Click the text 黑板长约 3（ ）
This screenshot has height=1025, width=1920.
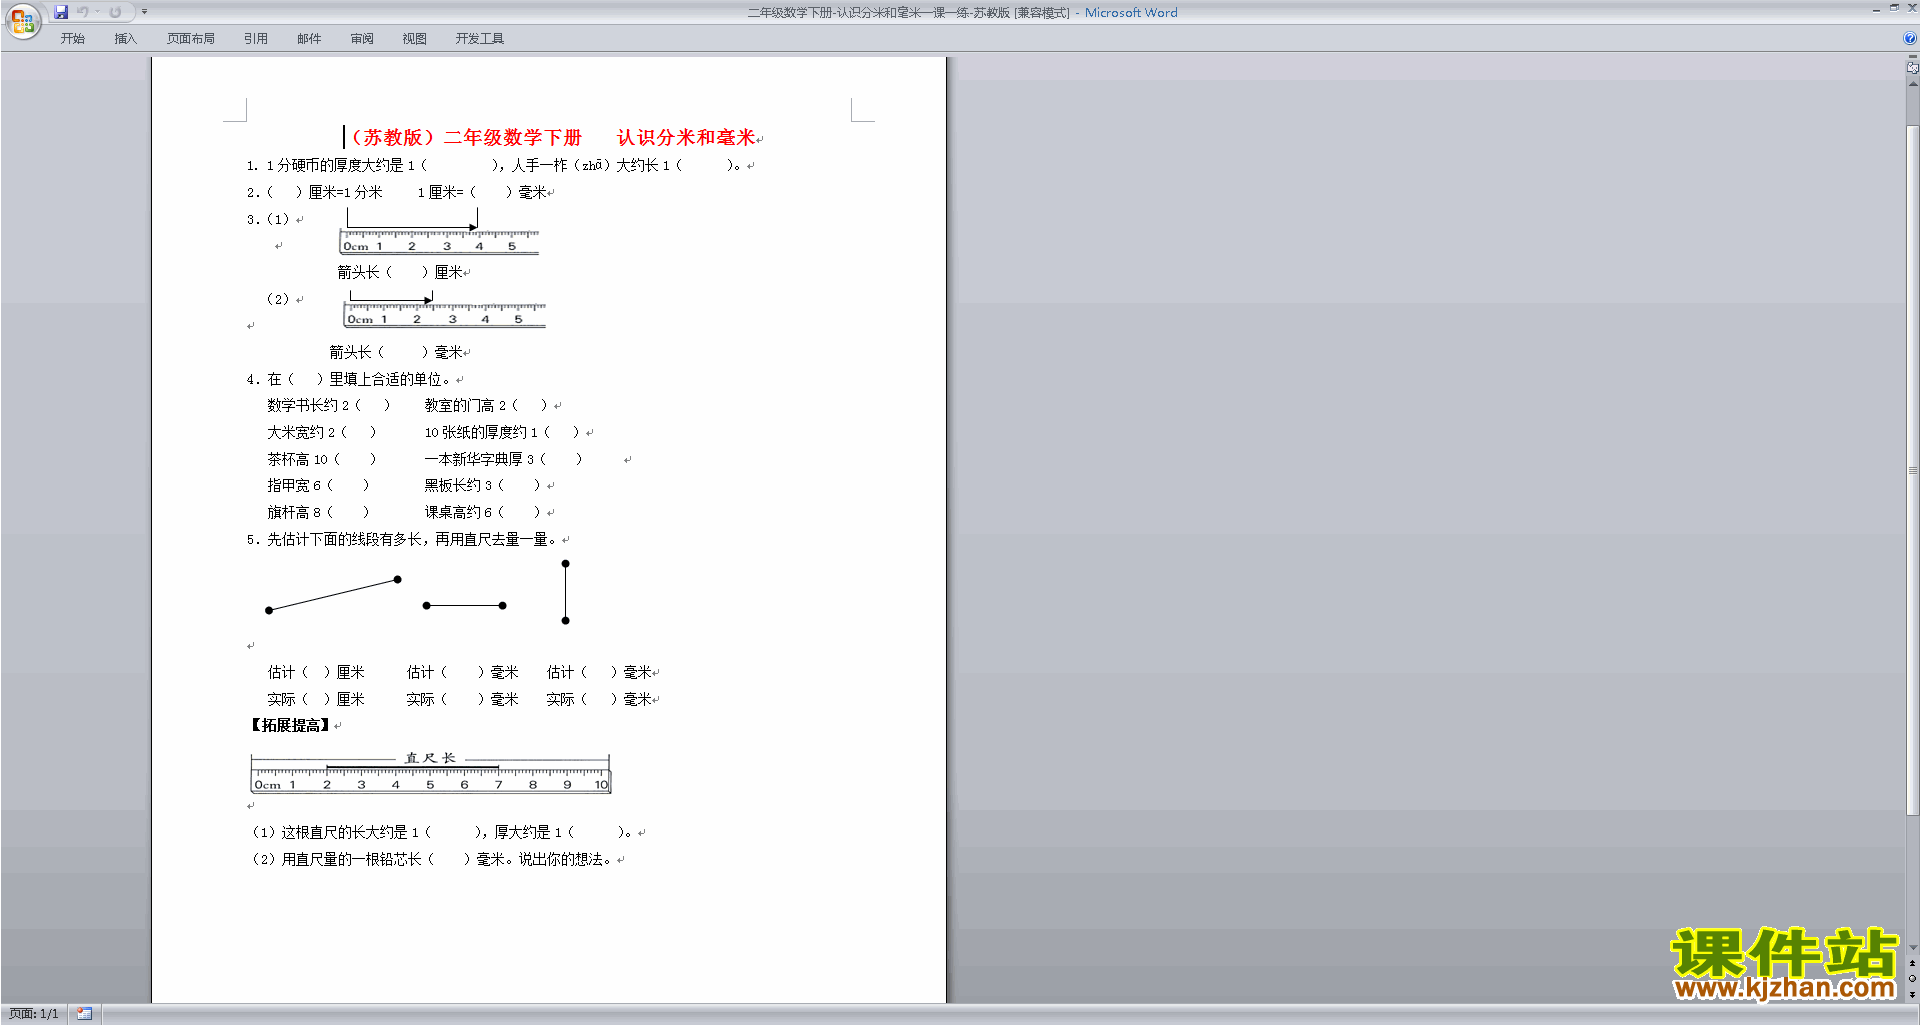tap(483, 485)
